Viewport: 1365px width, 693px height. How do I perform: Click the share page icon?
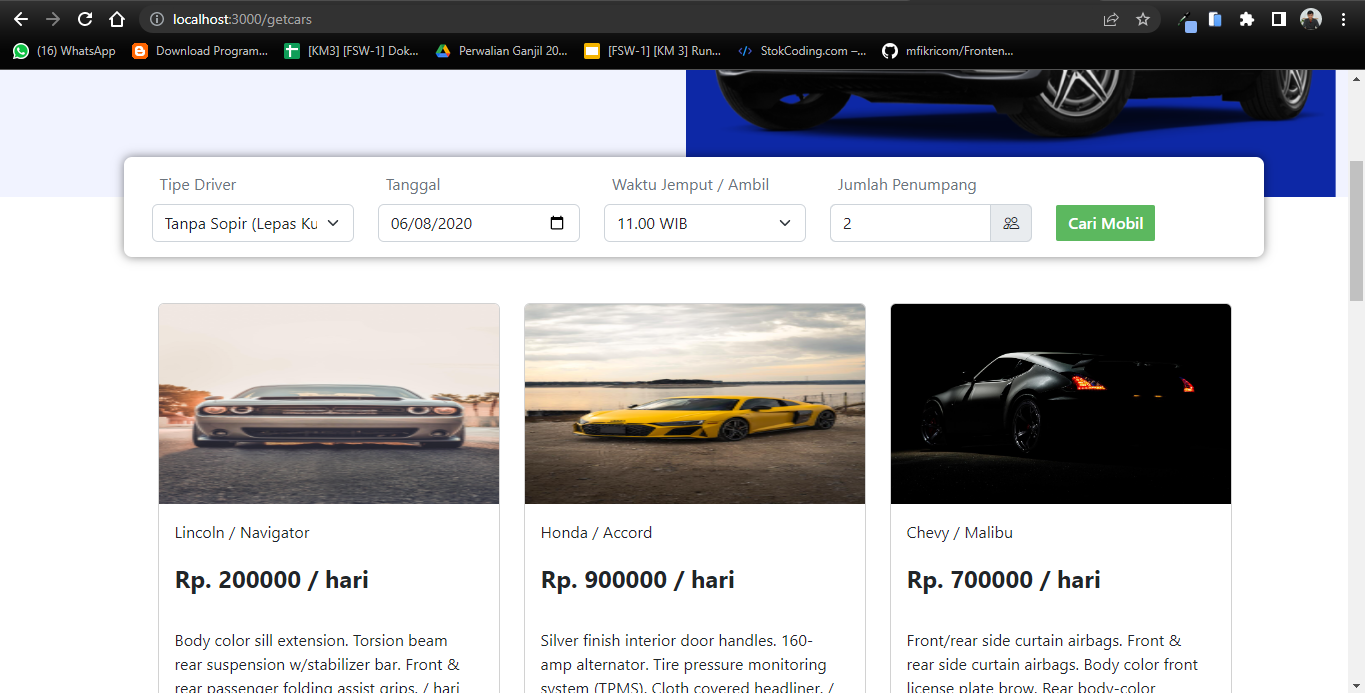pos(1111,19)
